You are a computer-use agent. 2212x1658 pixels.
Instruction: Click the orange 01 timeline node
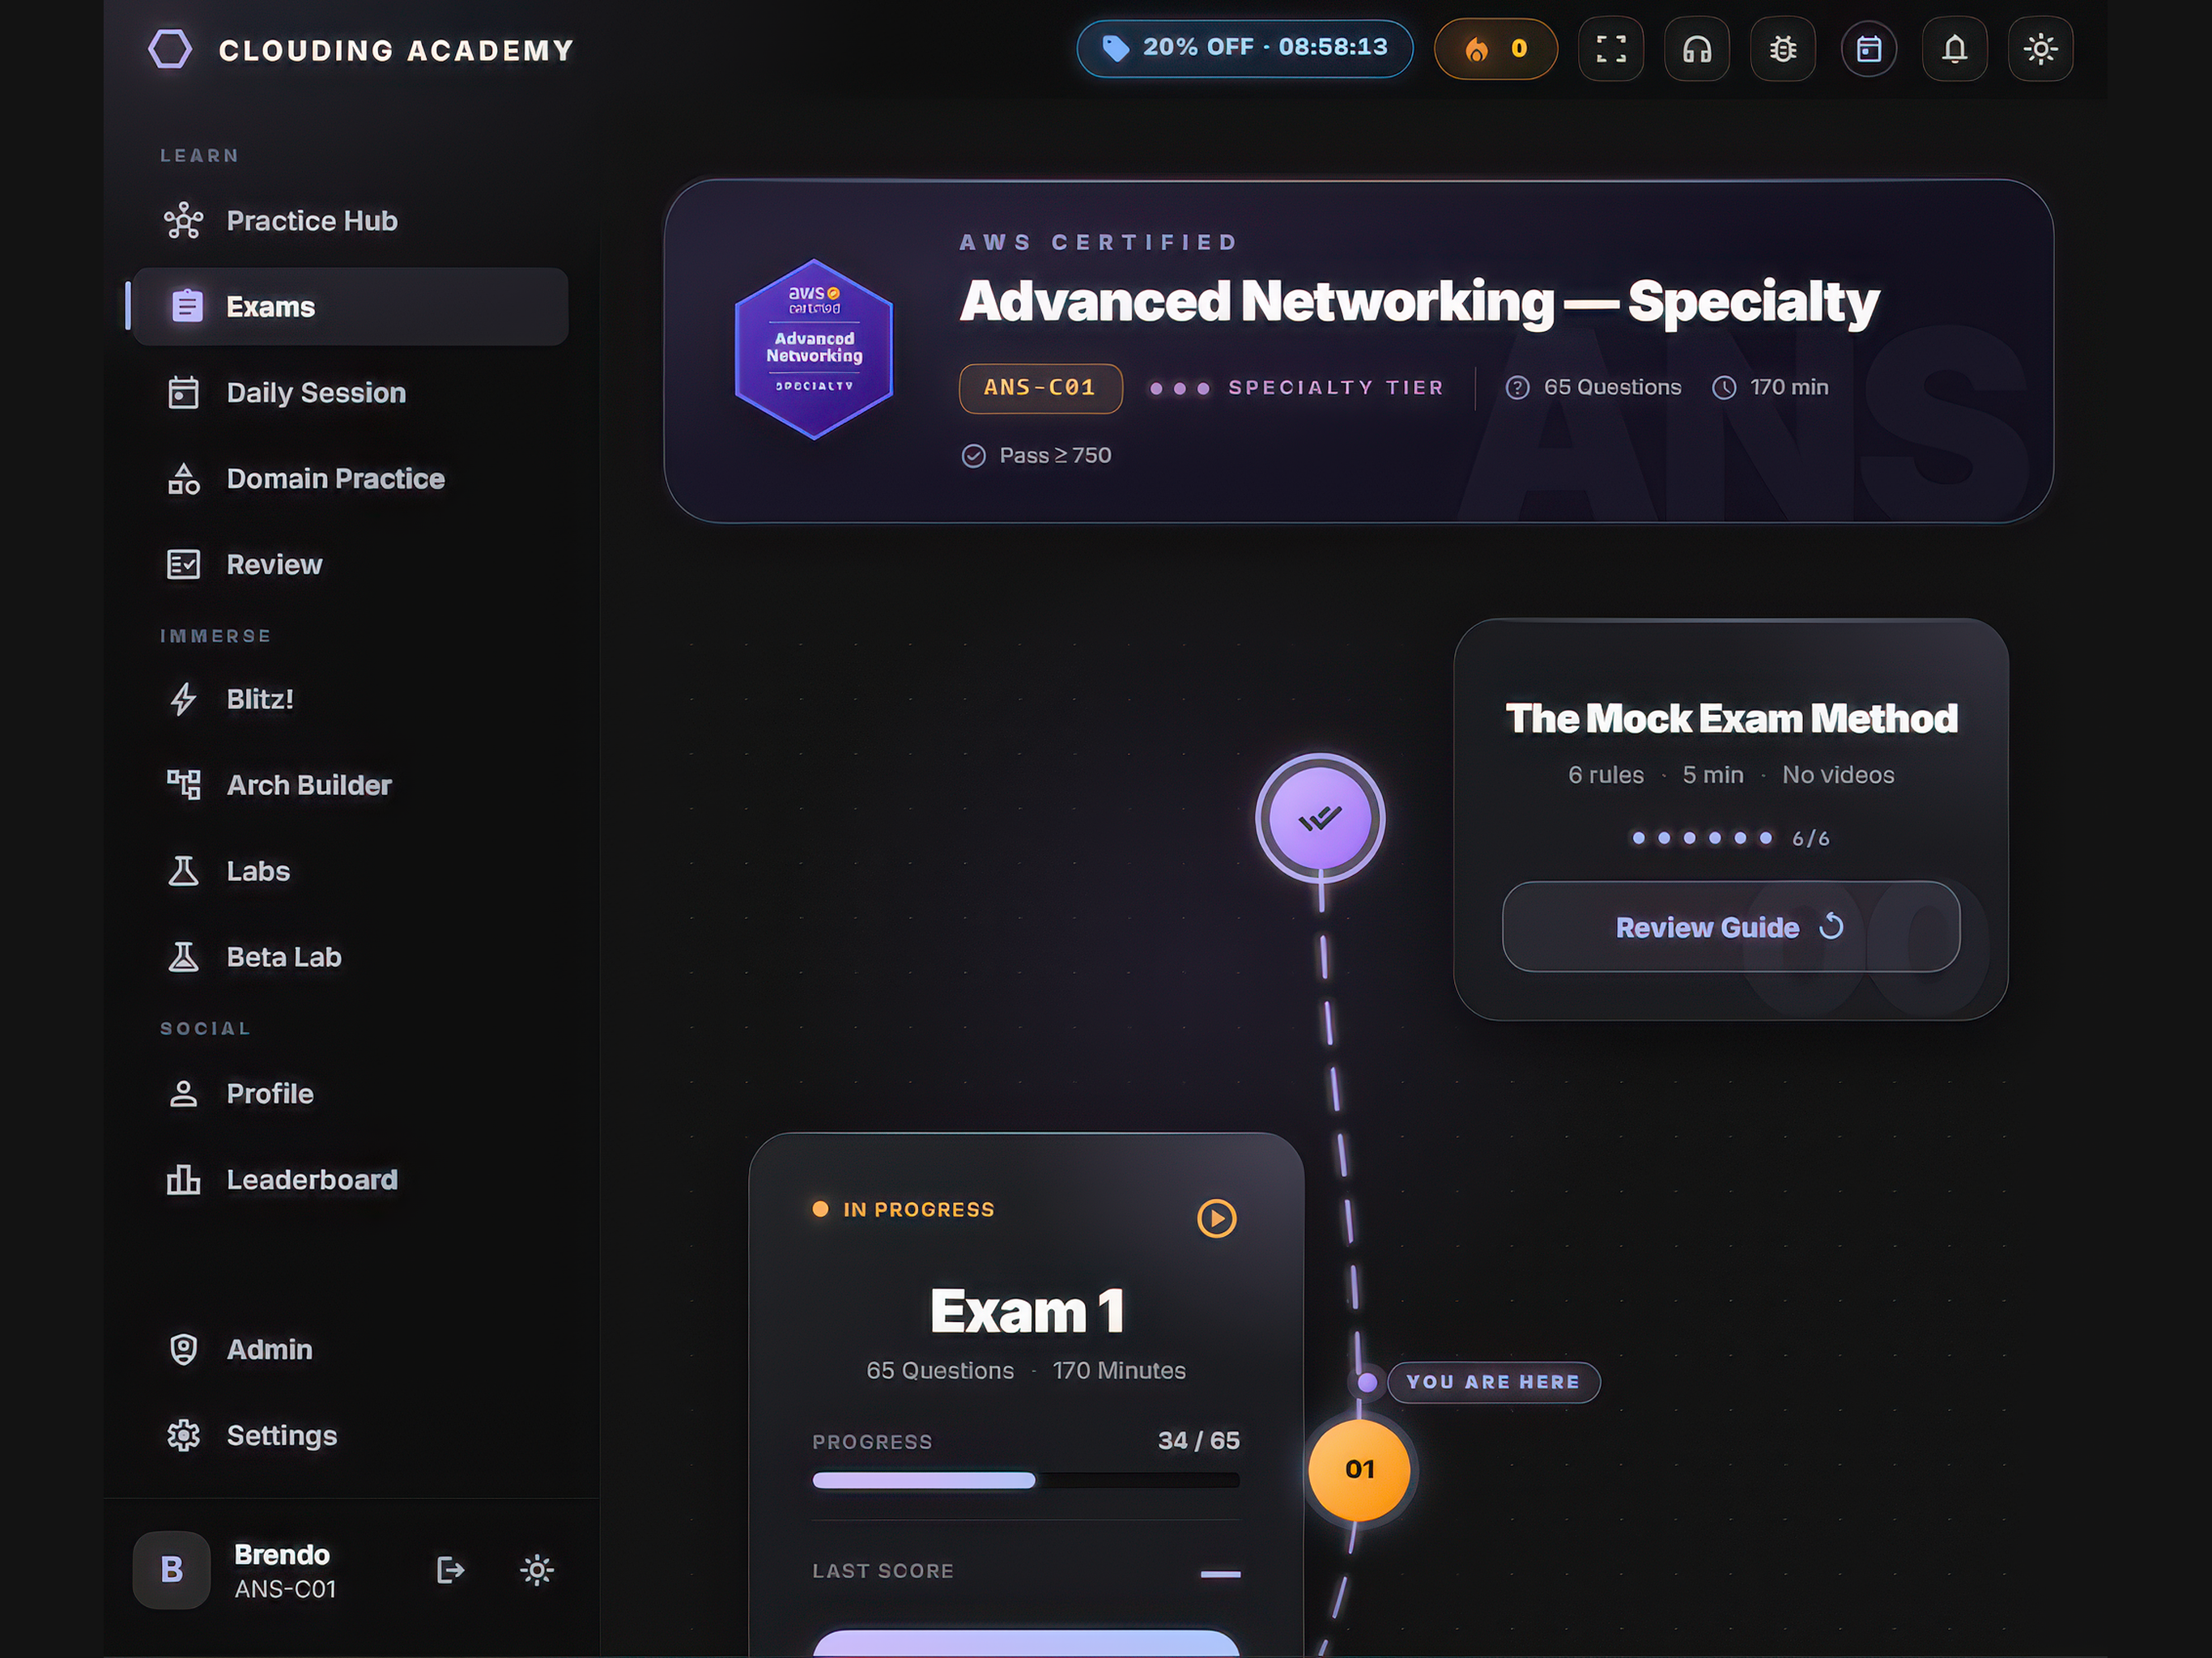point(1359,1469)
